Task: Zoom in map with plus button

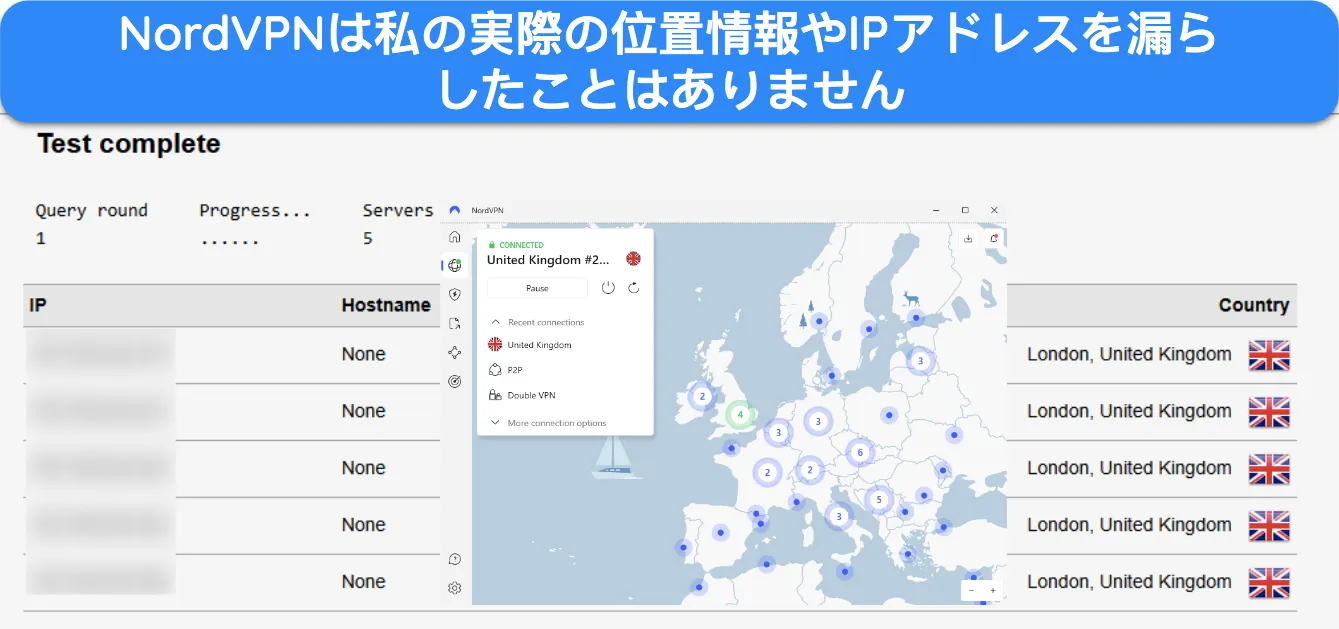Action: tap(992, 591)
